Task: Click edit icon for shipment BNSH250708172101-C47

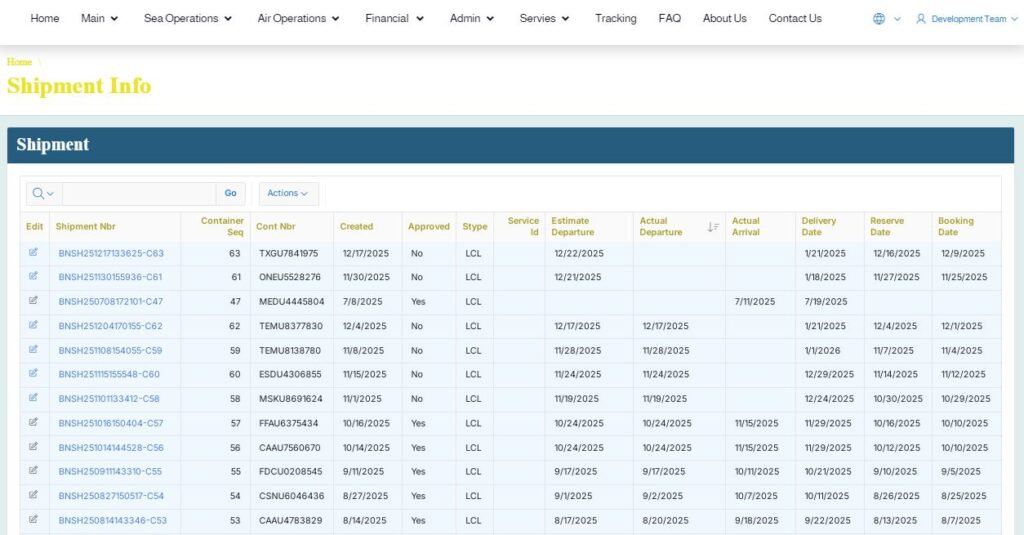Action: pyautogui.click(x=33, y=300)
